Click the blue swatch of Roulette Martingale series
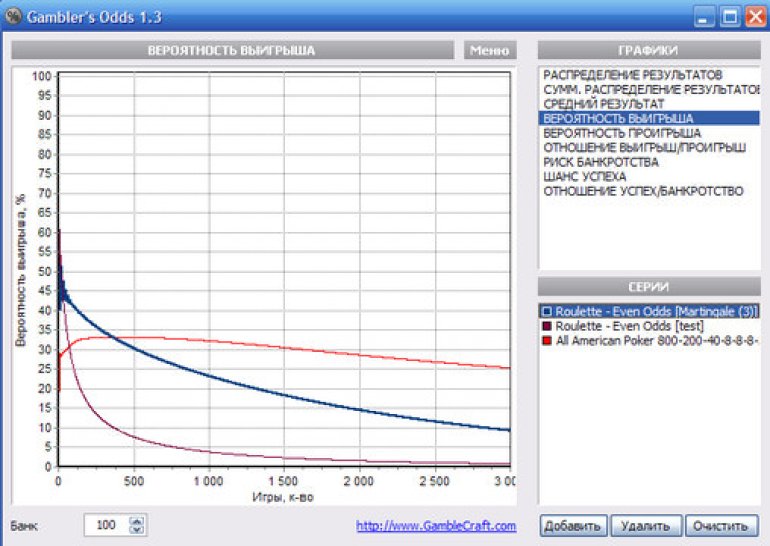 [x=547, y=312]
